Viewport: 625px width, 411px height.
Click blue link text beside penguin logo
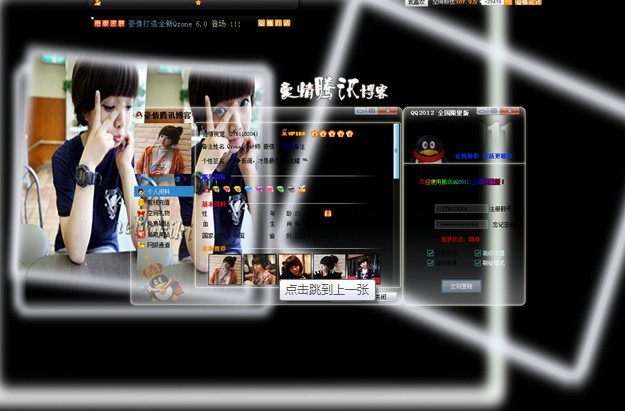483,156
